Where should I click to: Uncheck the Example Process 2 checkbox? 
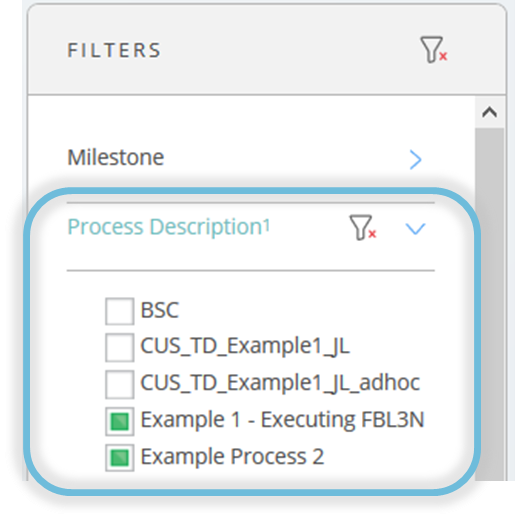(120, 457)
